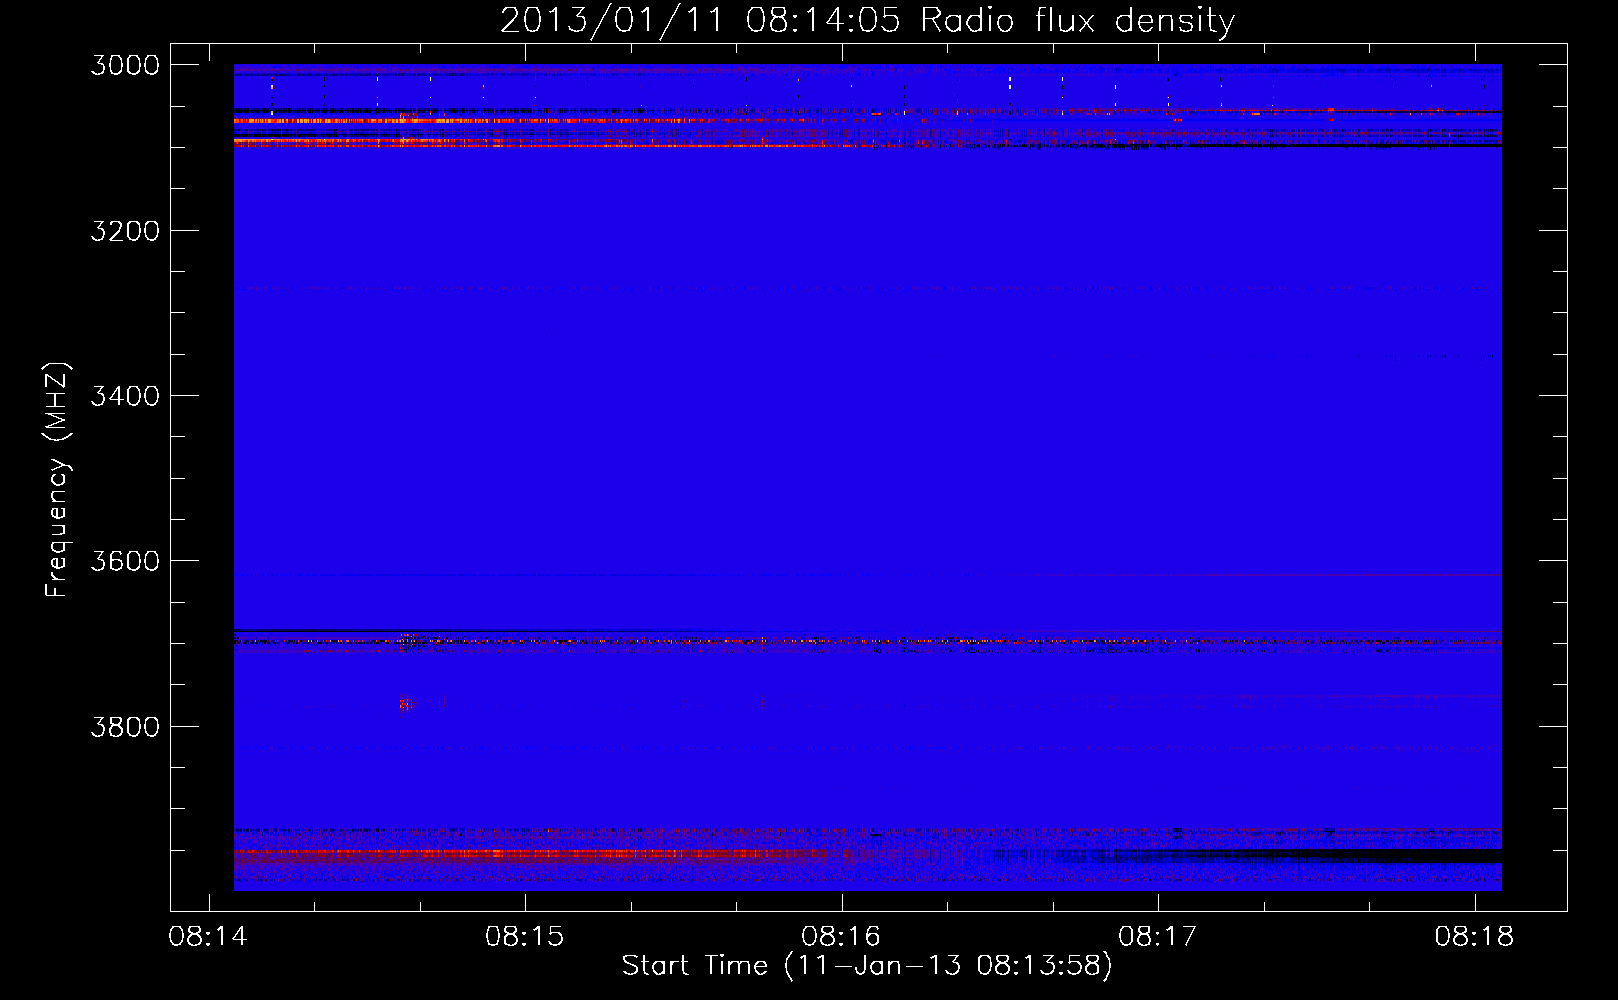Select the 3600 frequency tick label

tap(125, 561)
